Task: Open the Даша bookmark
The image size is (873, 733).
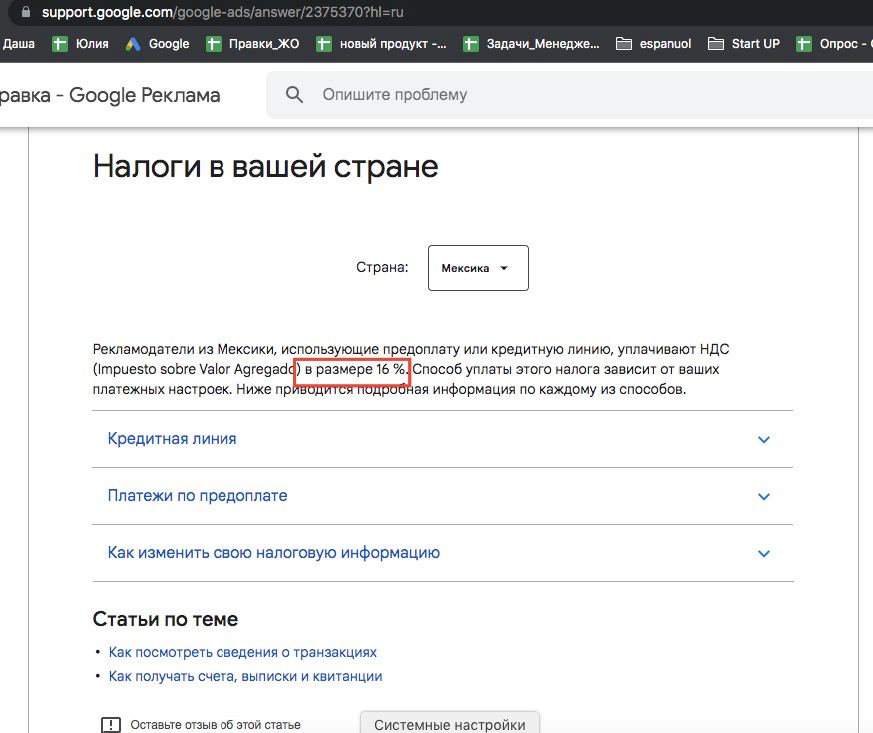Action: point(18,44)
